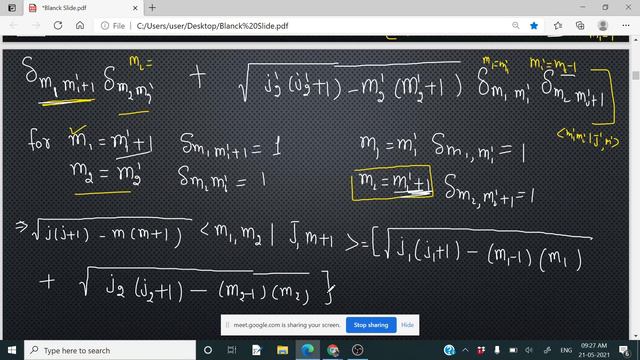The height and width of the screenshot is (360, 640).
Task: View file site information icon
Action: (x=105, y=26)
